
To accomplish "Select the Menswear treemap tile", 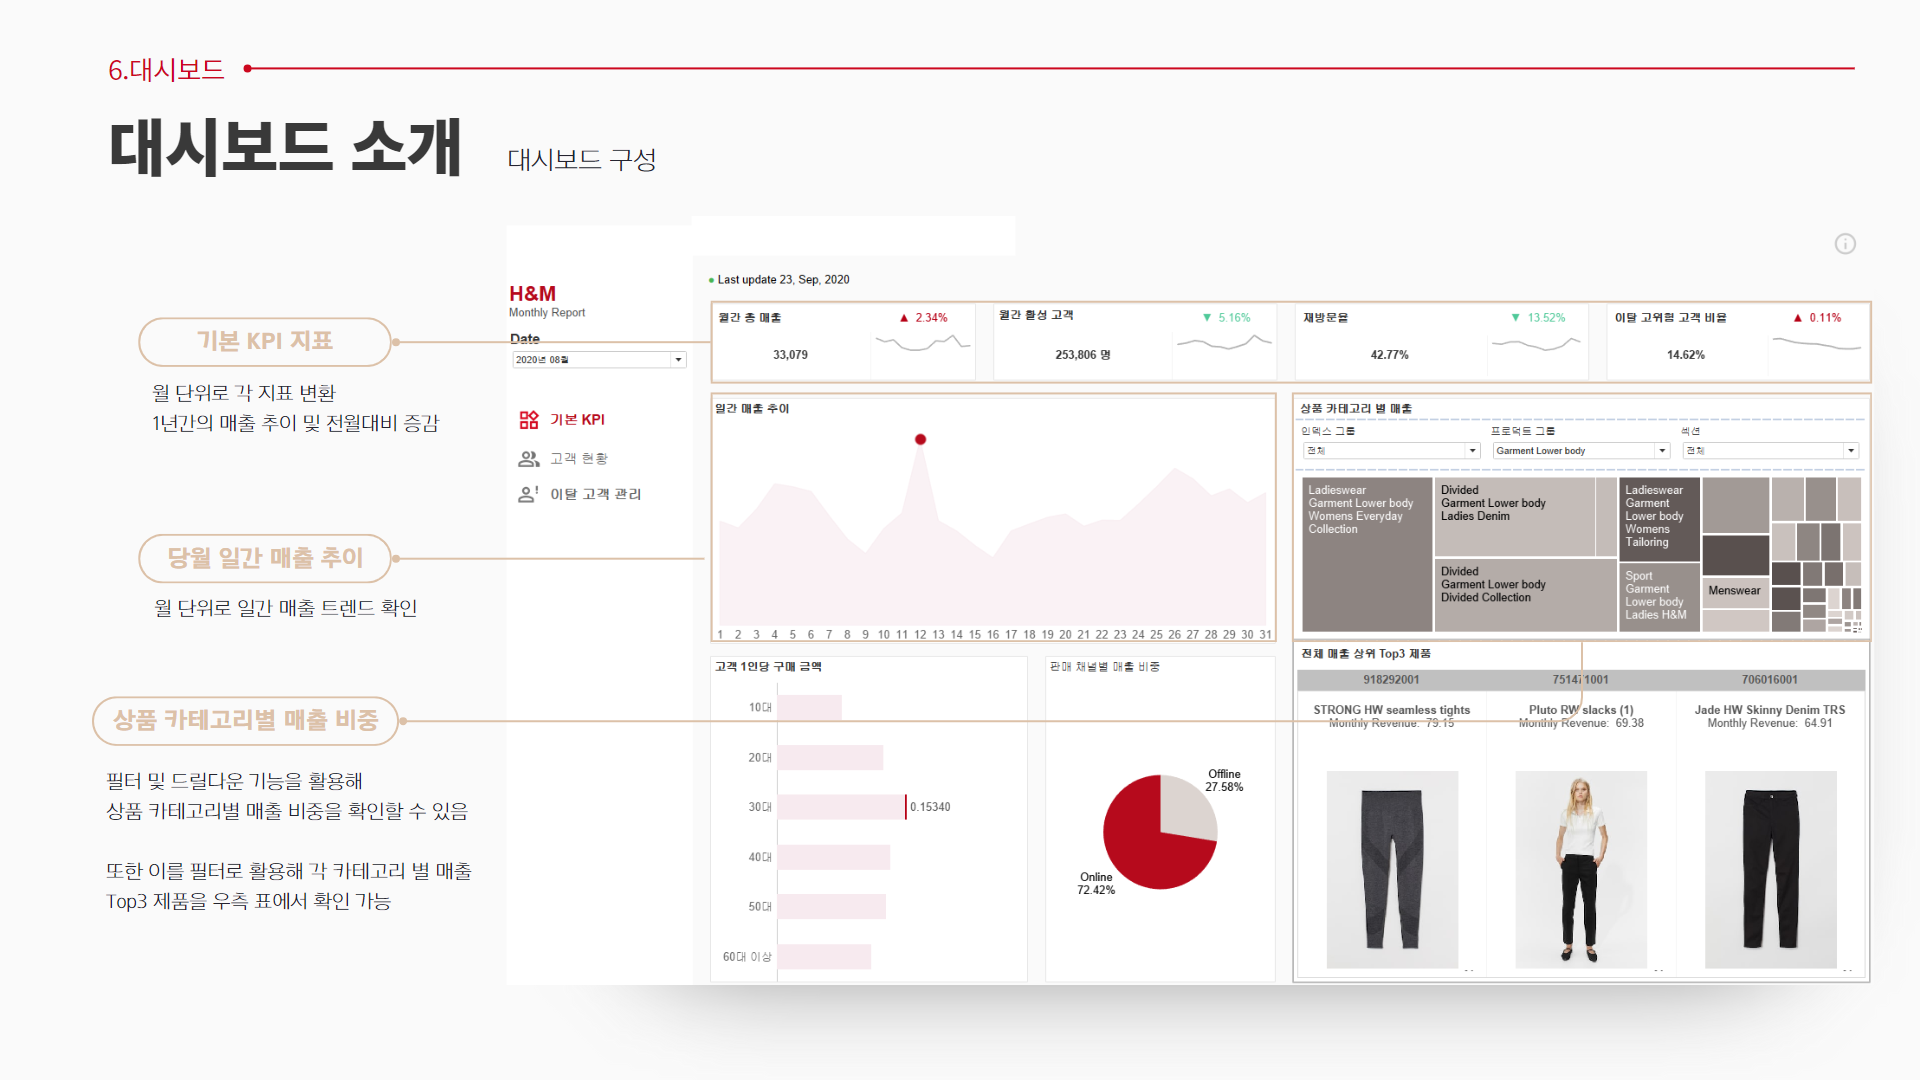I will [x=1734, y=591].
